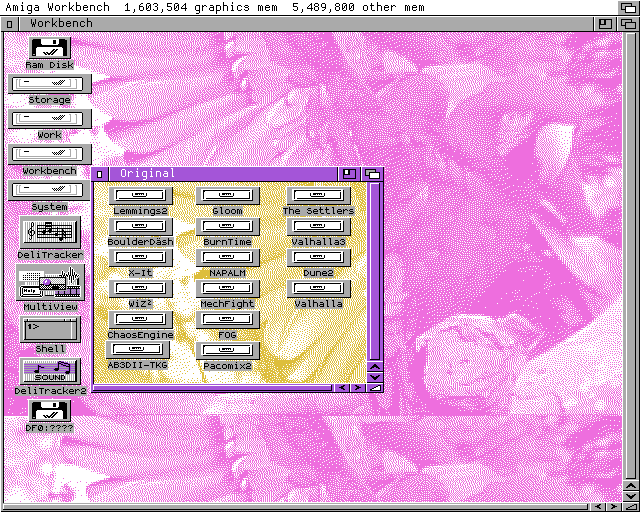Click right arrow in Workbench window scrollbar
Image resolution: width=640 pixels, height=512 pixels.
tap(614, 507)
